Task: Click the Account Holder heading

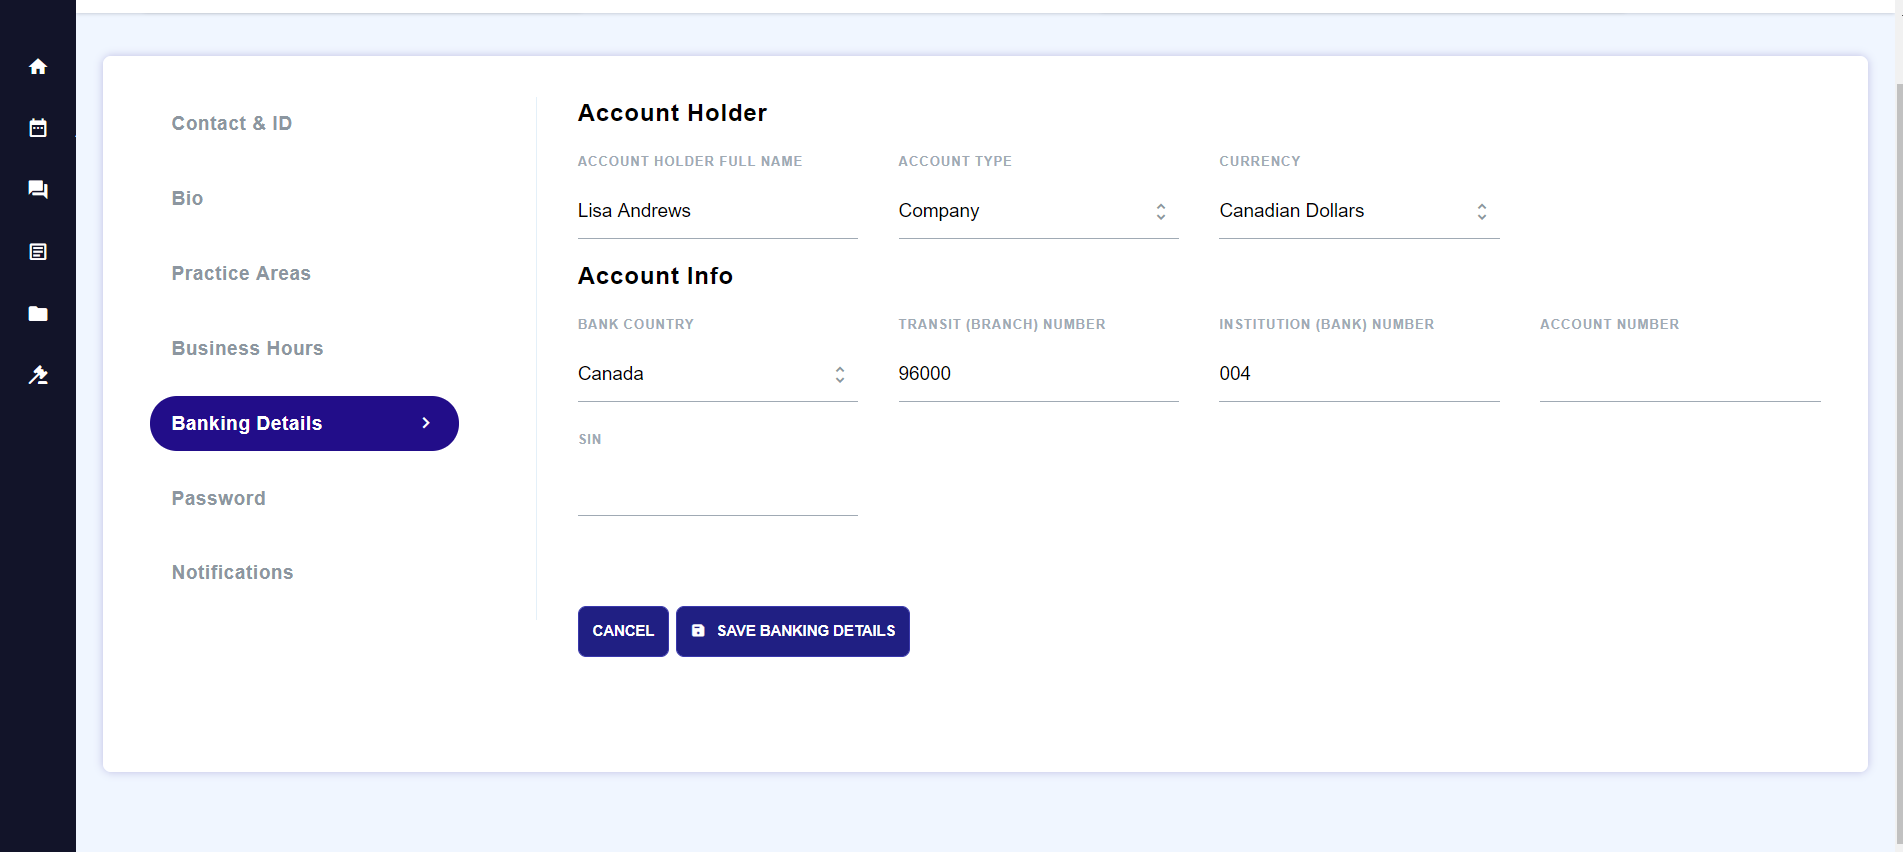Action: click(x=672, y=113)
